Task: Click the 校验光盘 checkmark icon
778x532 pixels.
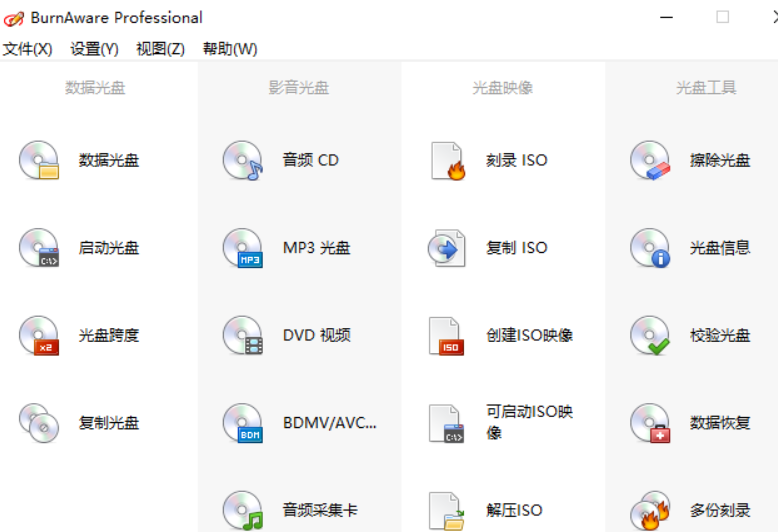Action: coord(650,335)
